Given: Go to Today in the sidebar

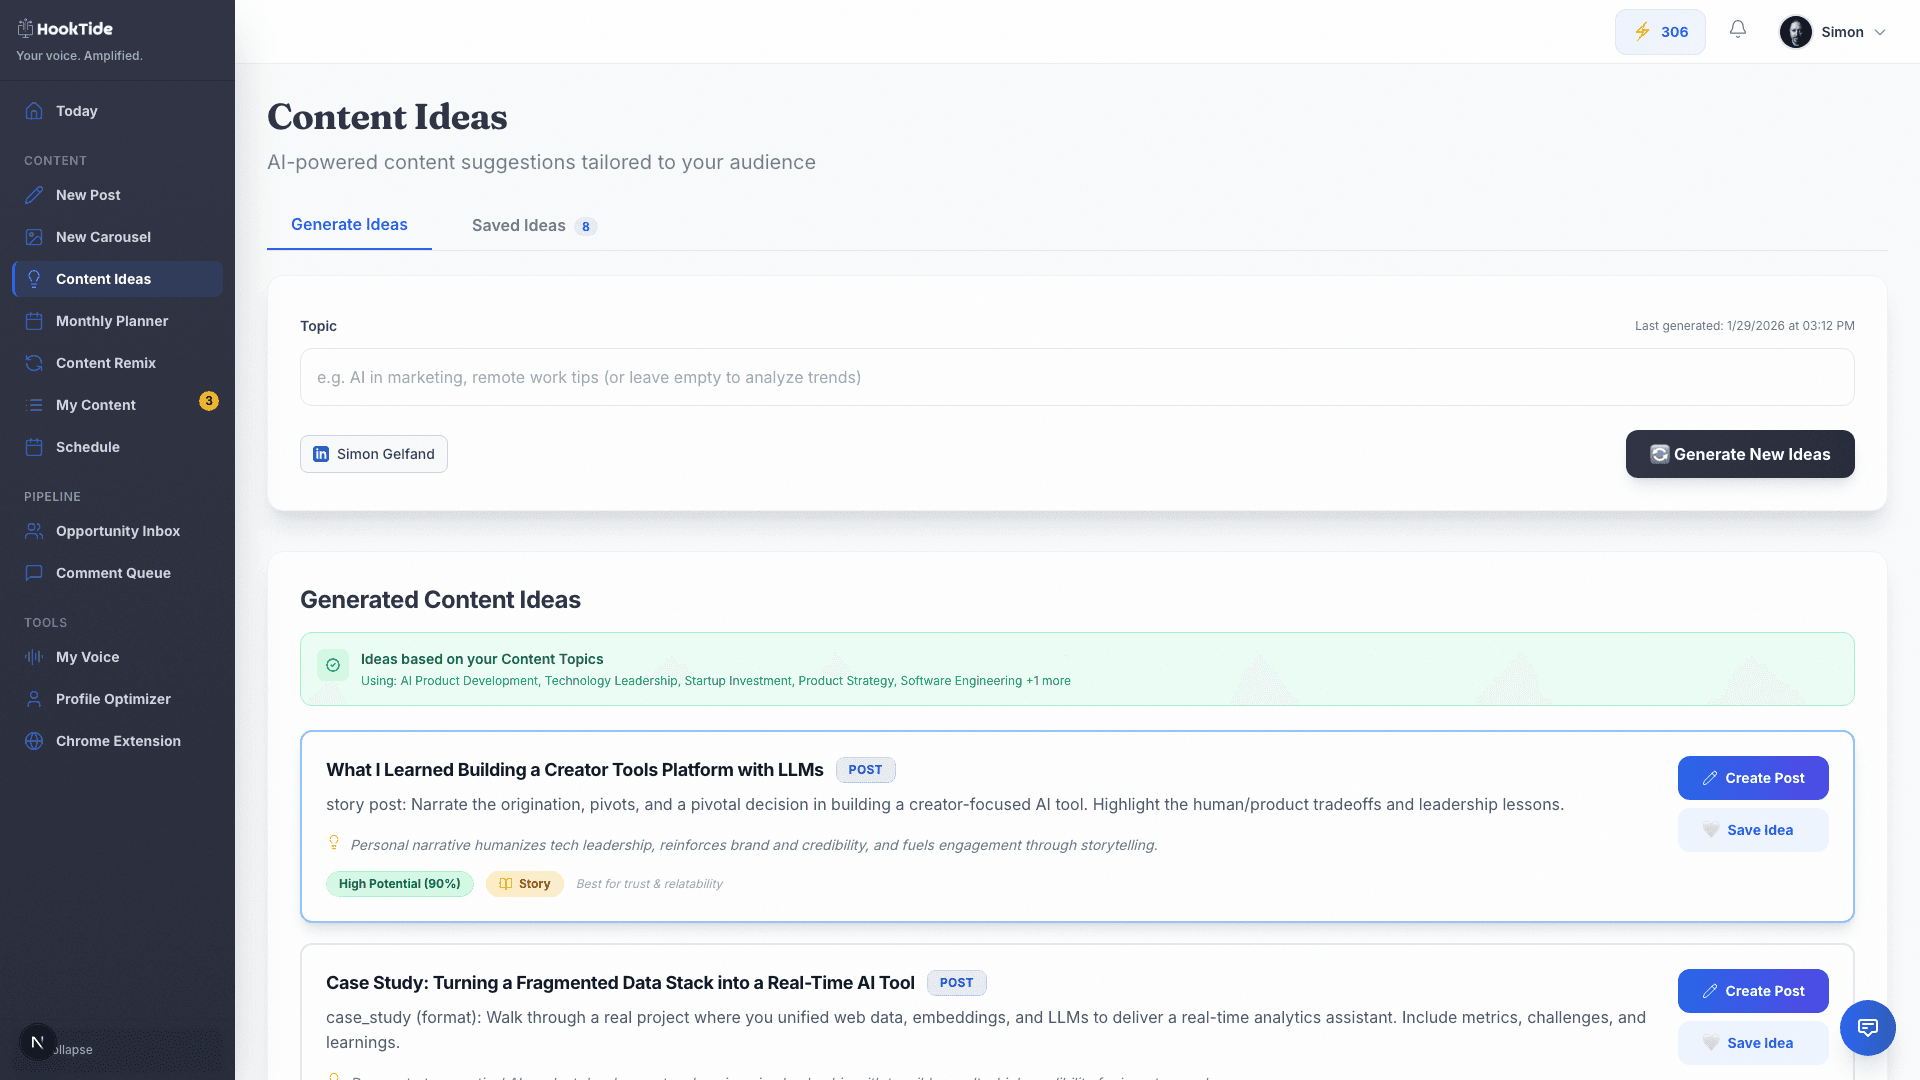Looking at the screenshot, I should (117, 111).
